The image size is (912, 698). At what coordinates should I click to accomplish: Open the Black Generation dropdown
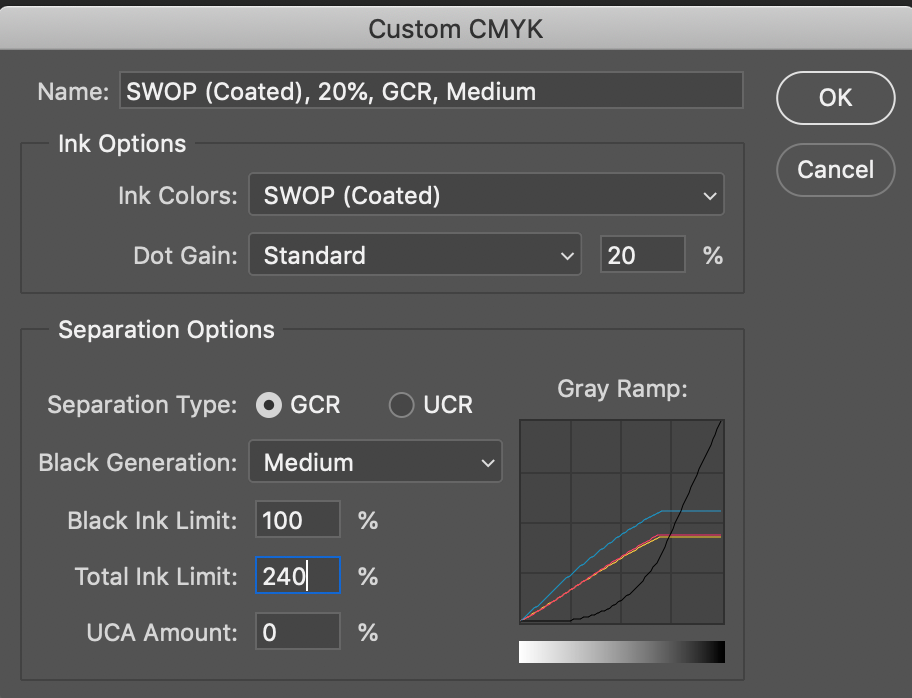375,463
